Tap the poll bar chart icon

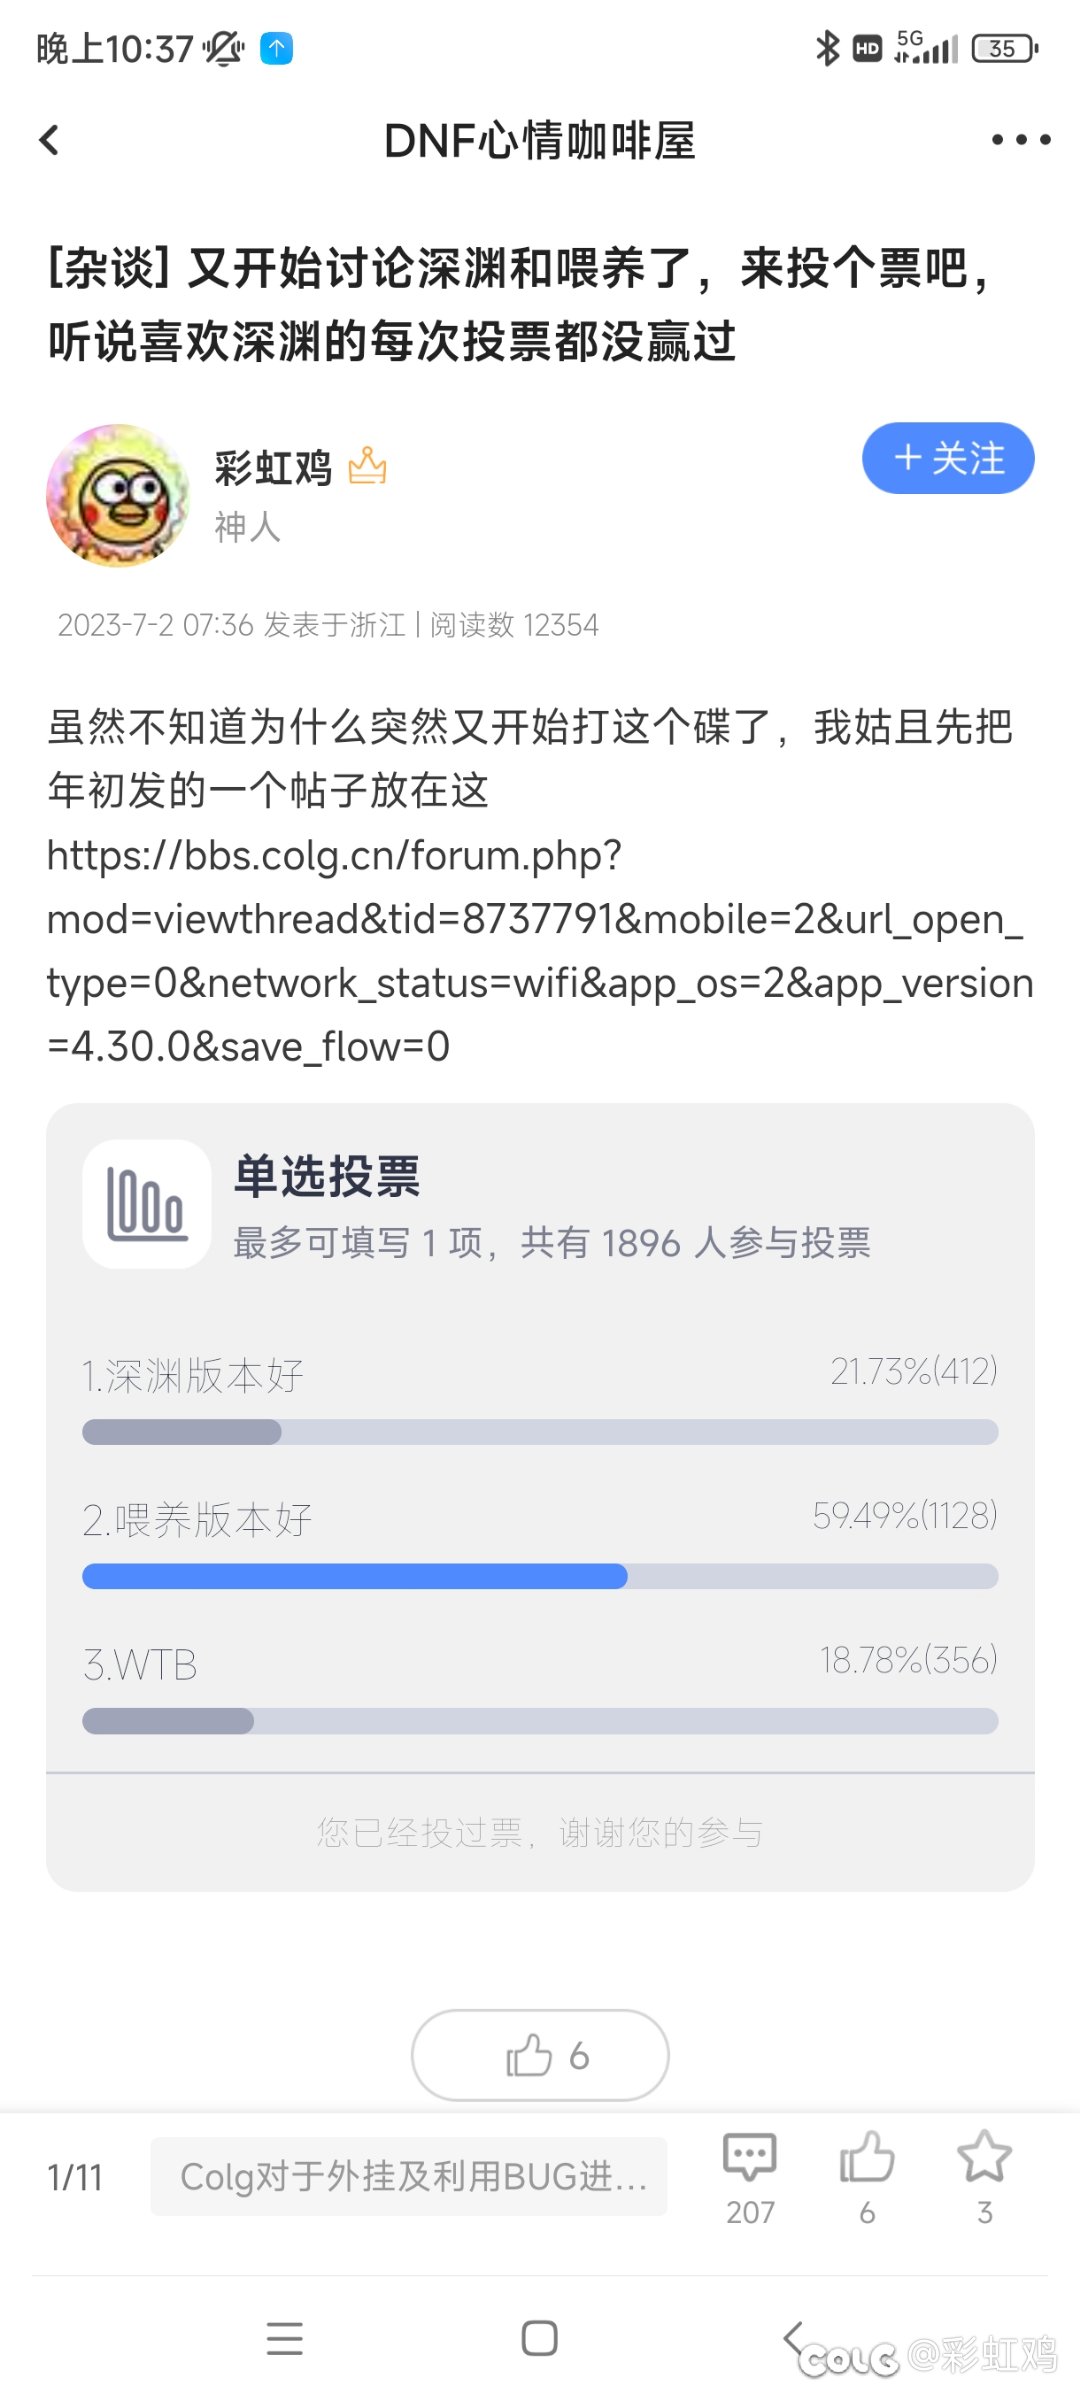click(x=147, y=1204)
